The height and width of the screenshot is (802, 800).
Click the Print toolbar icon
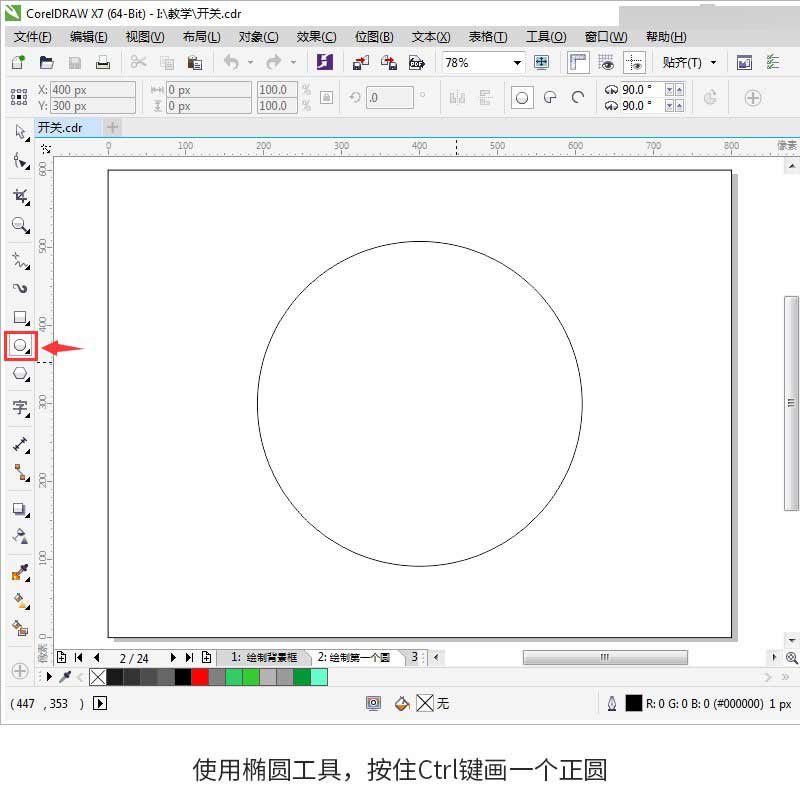click(103, 63)
